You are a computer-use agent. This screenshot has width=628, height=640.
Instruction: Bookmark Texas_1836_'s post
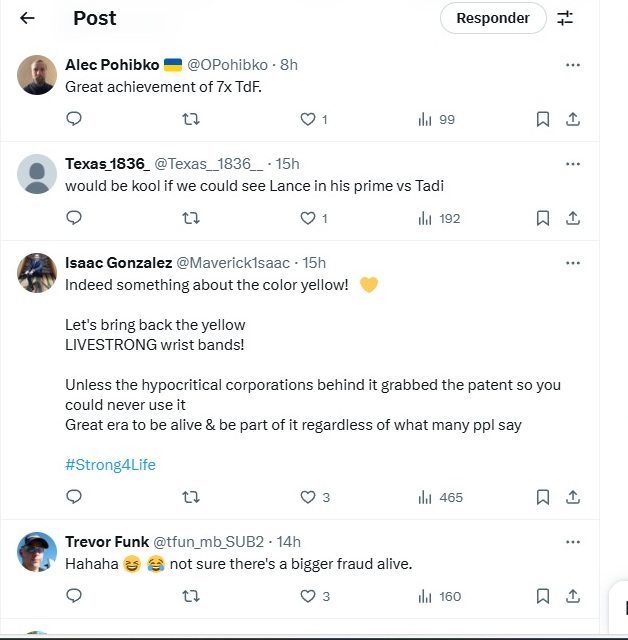(x=542, y=218)
